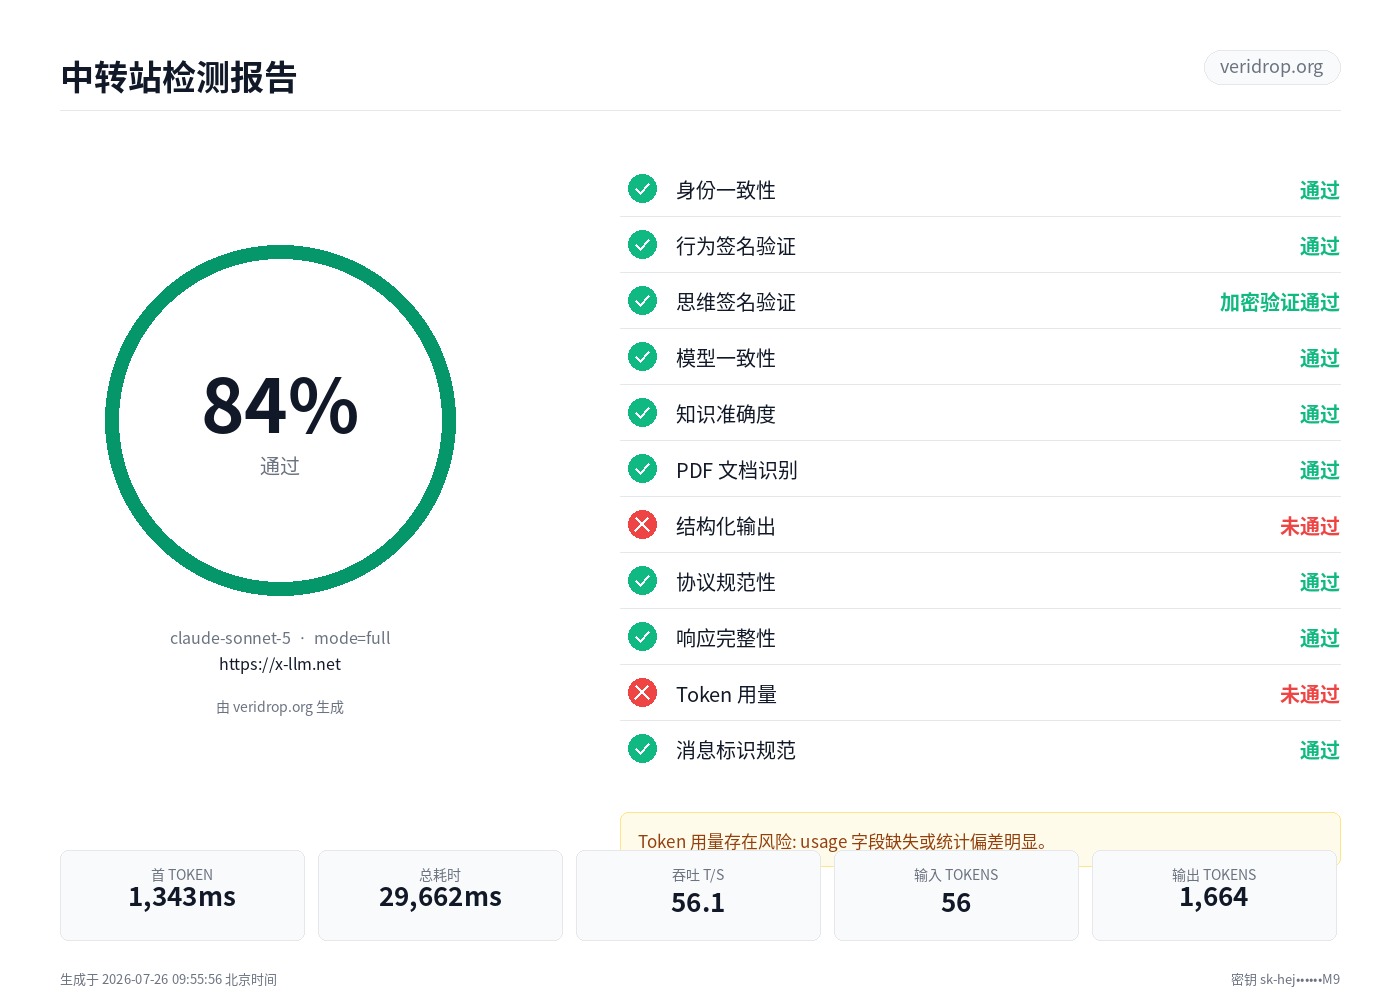
Task: Click the check icon beside 模型一致性
Action: (642, 357)
